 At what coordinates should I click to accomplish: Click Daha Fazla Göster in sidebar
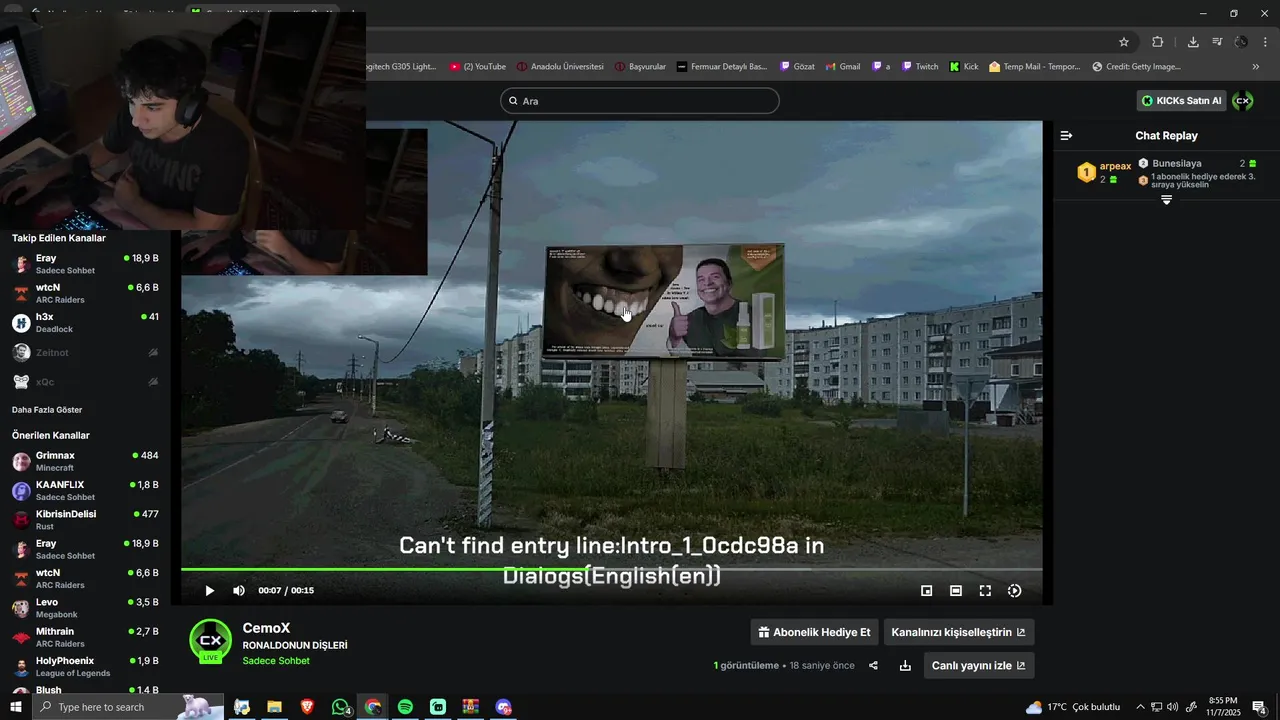[x=47, y=410]
